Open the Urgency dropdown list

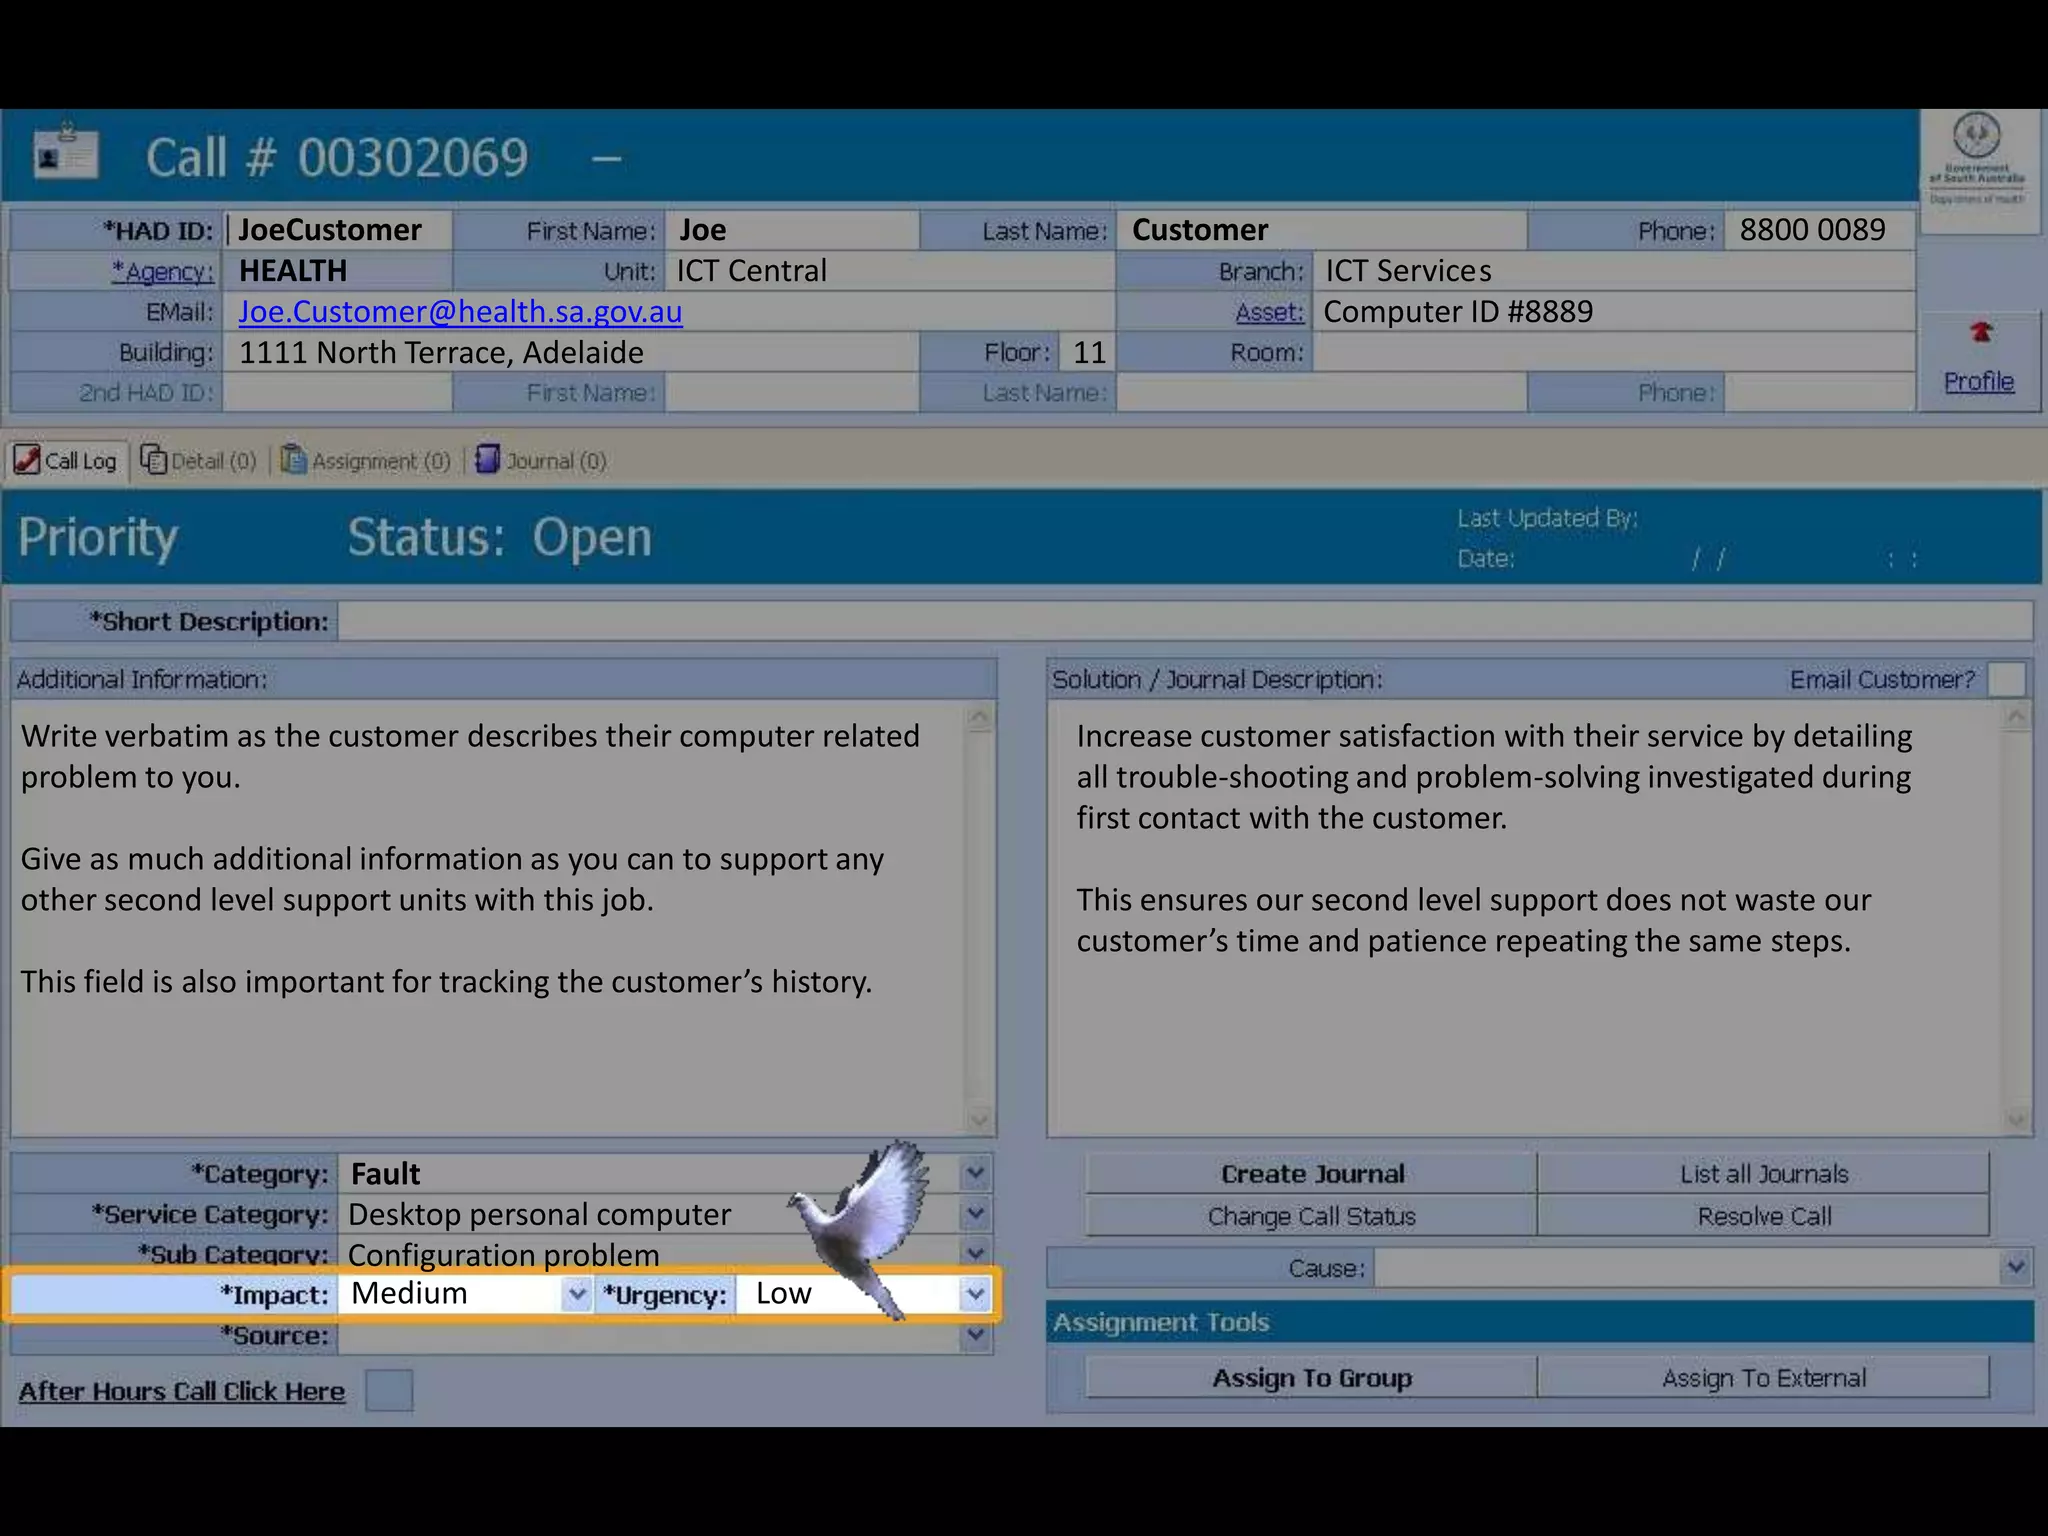coord(974,1295)
